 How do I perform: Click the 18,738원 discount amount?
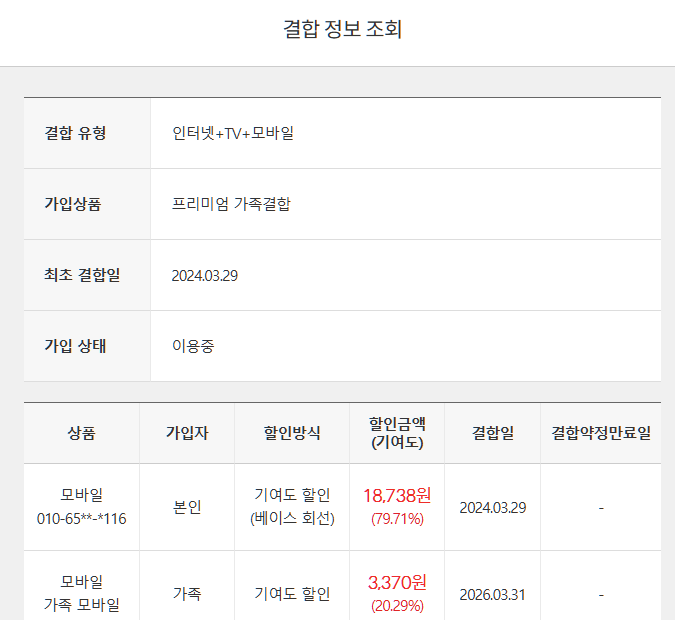click(397, 496)
